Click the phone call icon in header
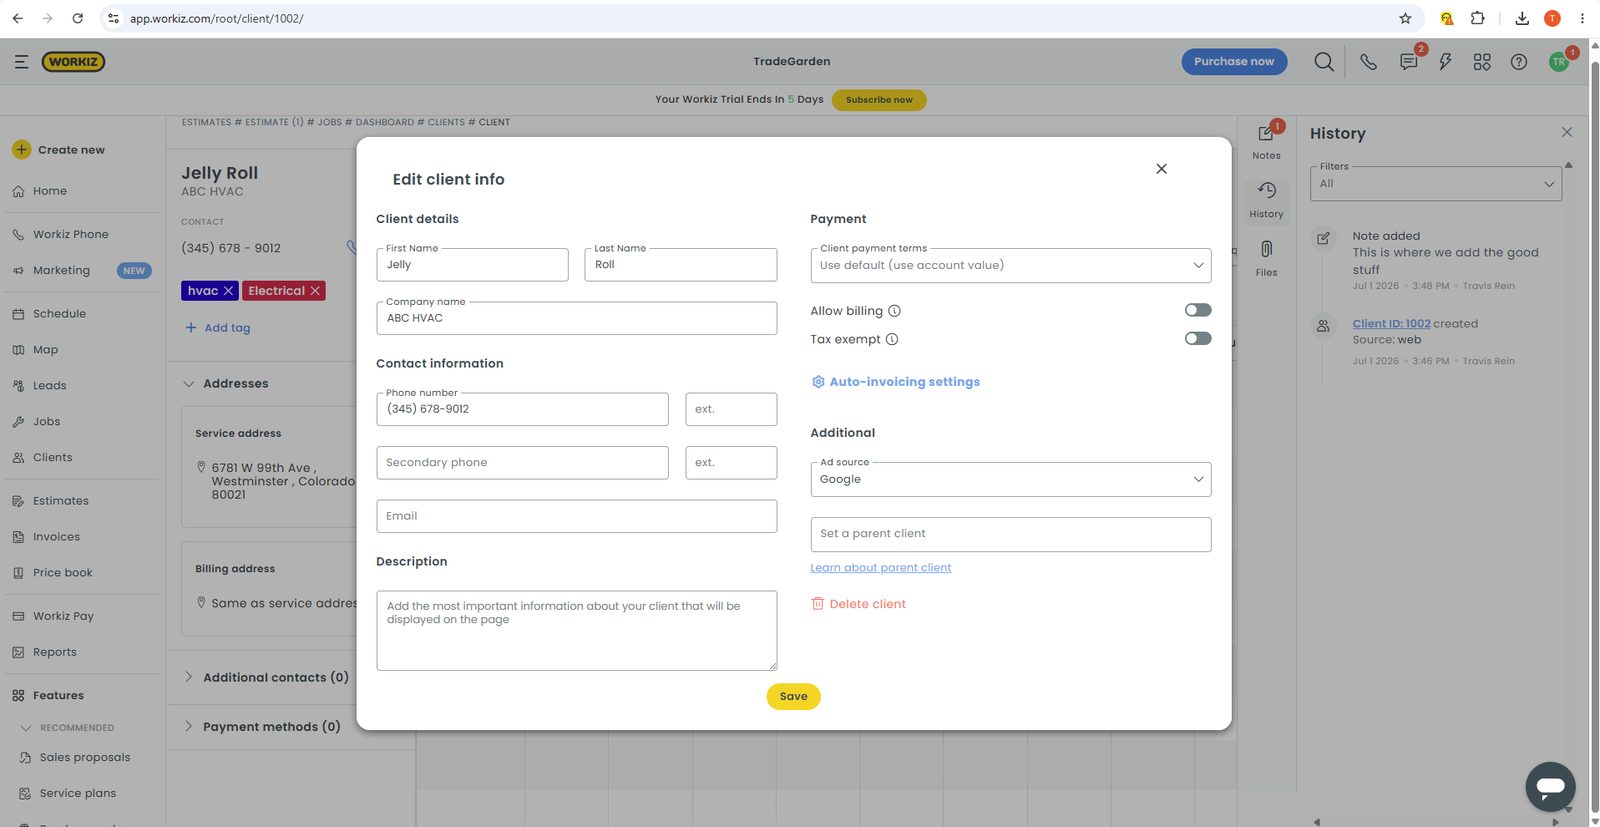 (1368, 62)
